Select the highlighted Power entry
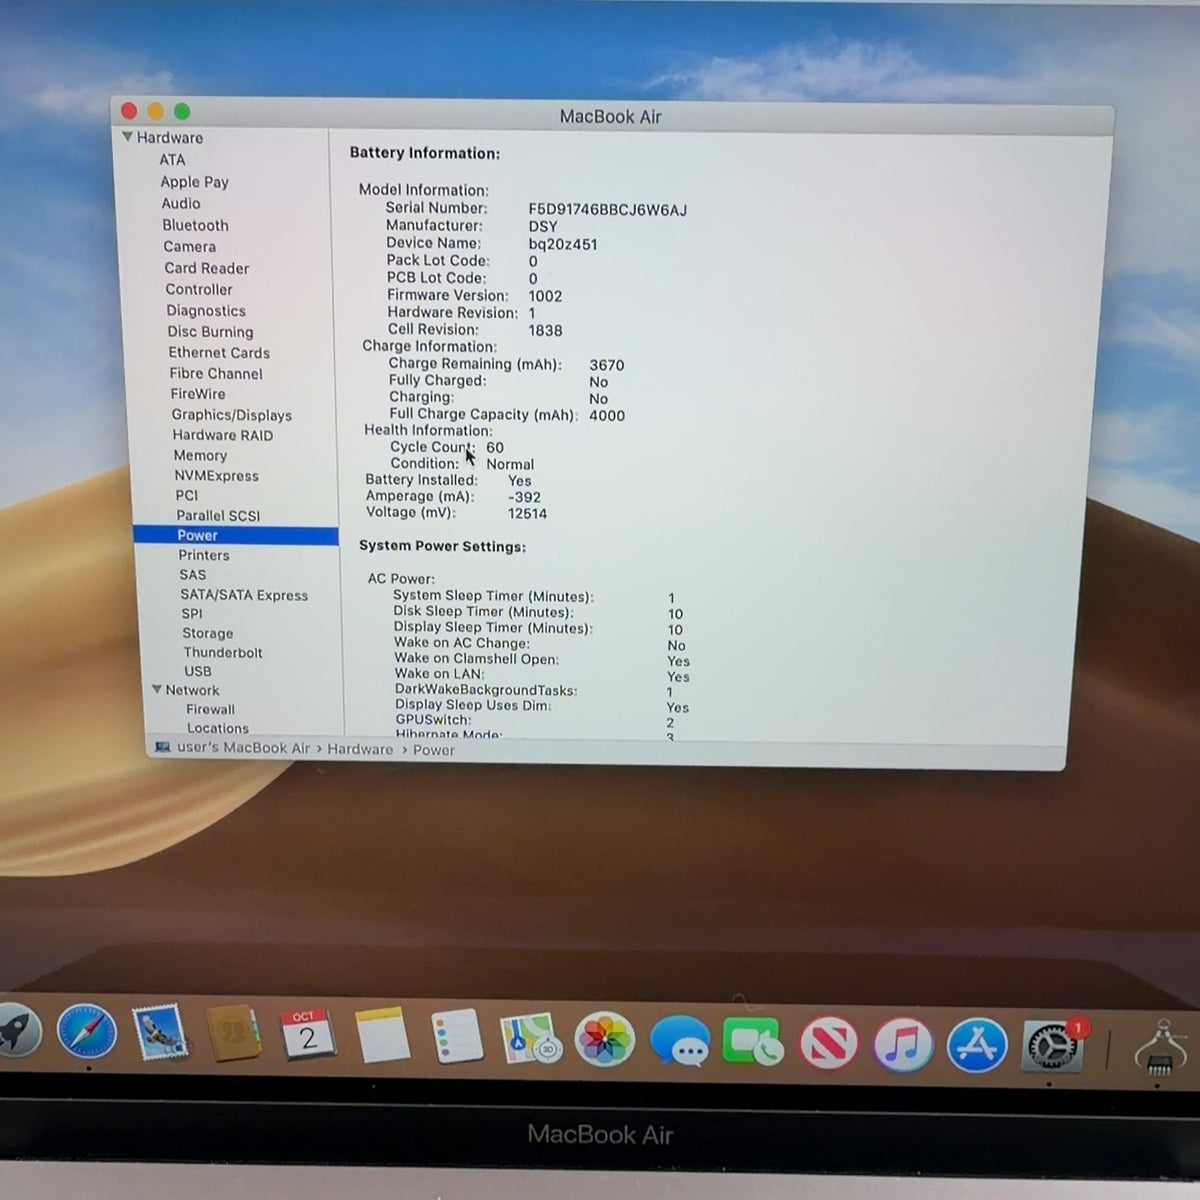 (x=236, y=536)
